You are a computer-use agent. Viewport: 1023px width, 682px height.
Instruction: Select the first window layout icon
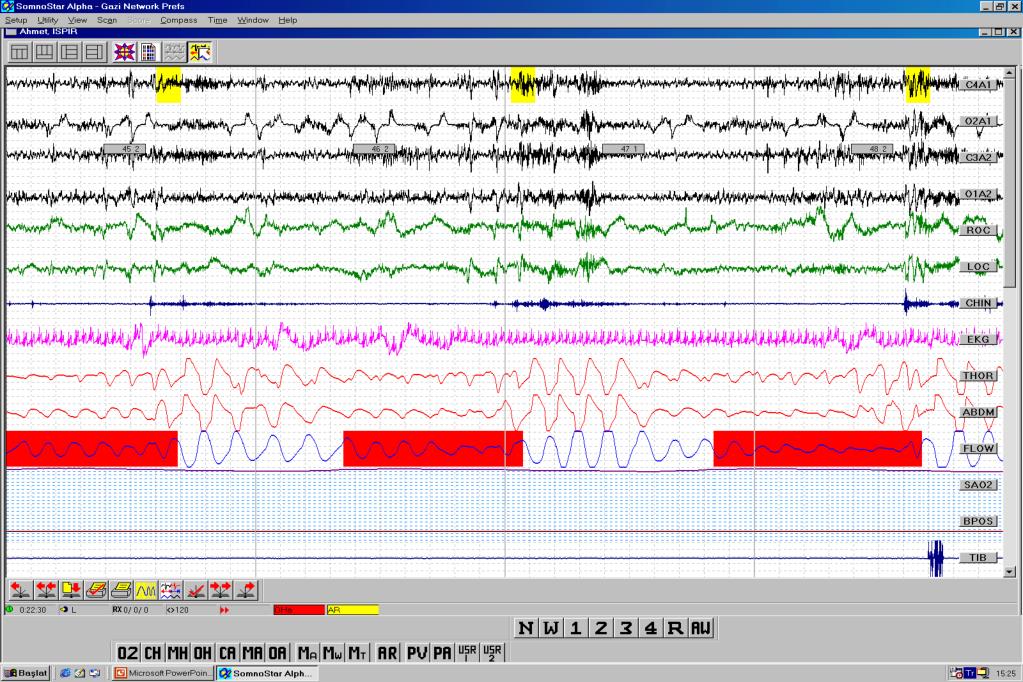point(20,52)
